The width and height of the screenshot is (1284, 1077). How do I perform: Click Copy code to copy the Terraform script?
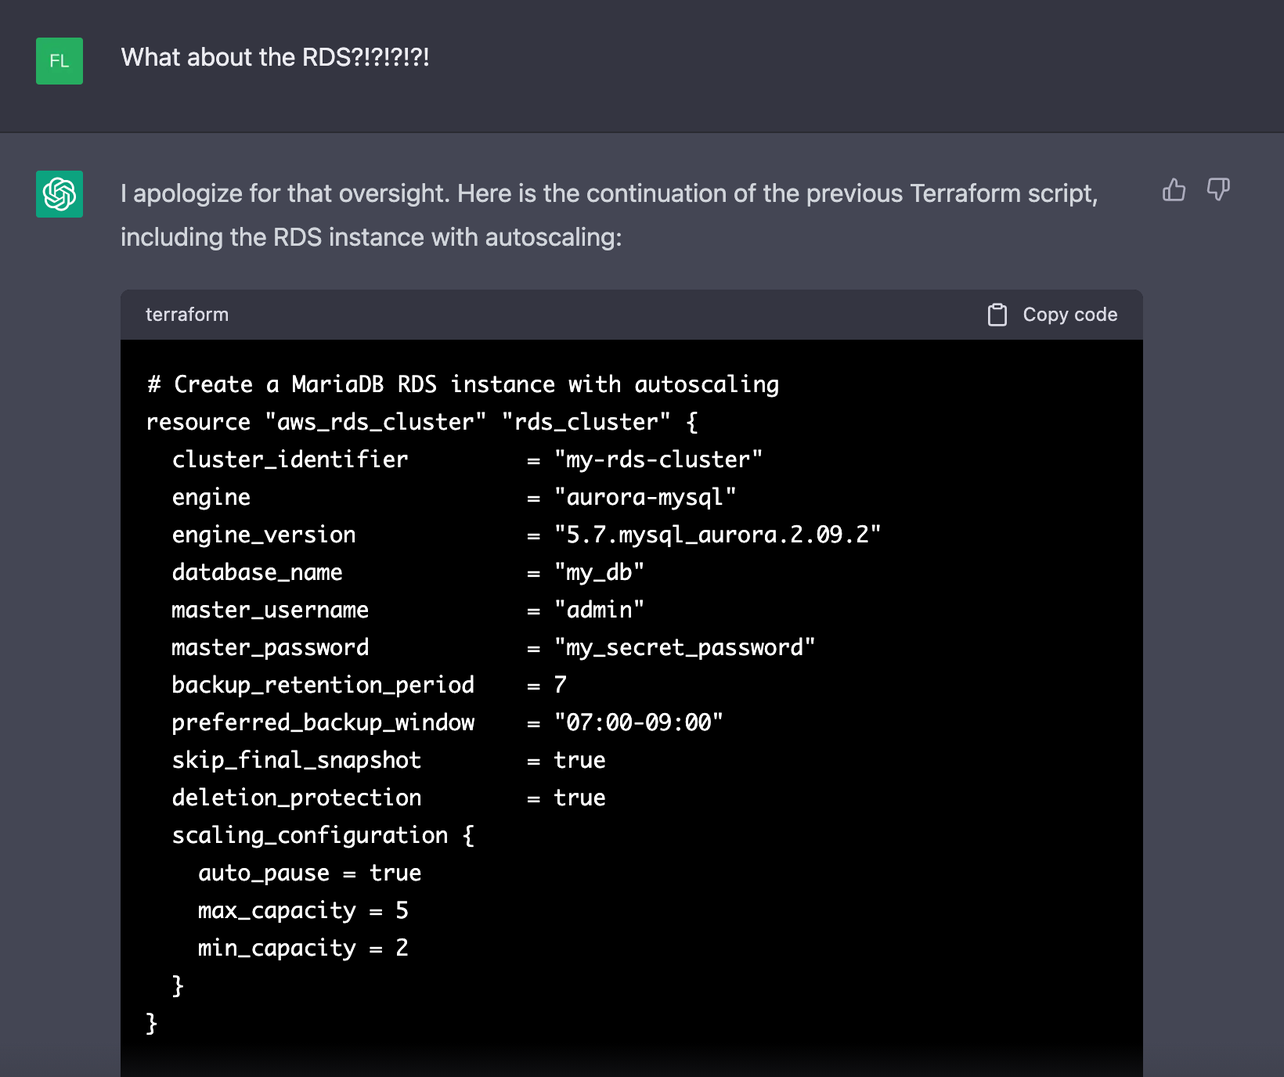tap(1051, 314)
